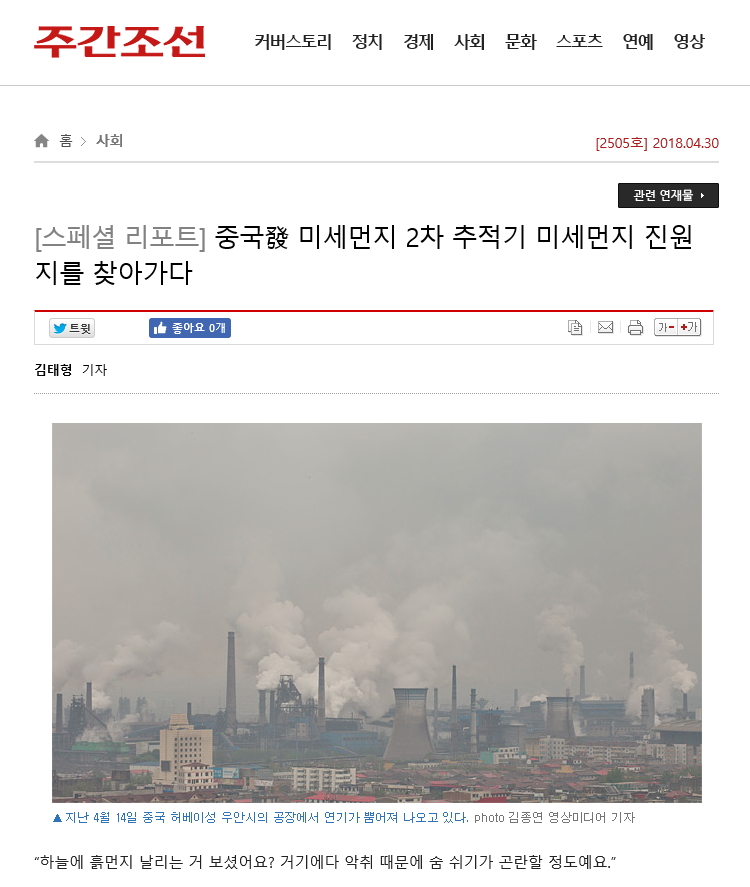Image resolution: width=750 pixels, height=887 pixels.
Task: Click the 주간조선 logo
Action: coord(119,41)
